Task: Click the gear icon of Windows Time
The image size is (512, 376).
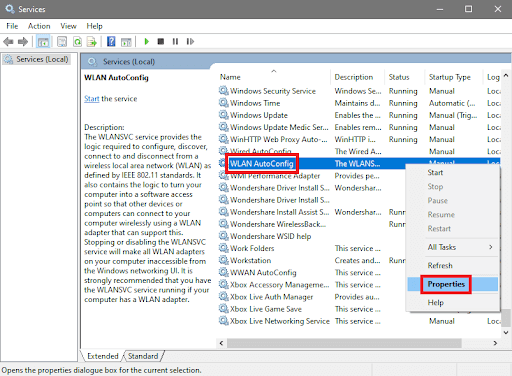Action: click(223, 103)
